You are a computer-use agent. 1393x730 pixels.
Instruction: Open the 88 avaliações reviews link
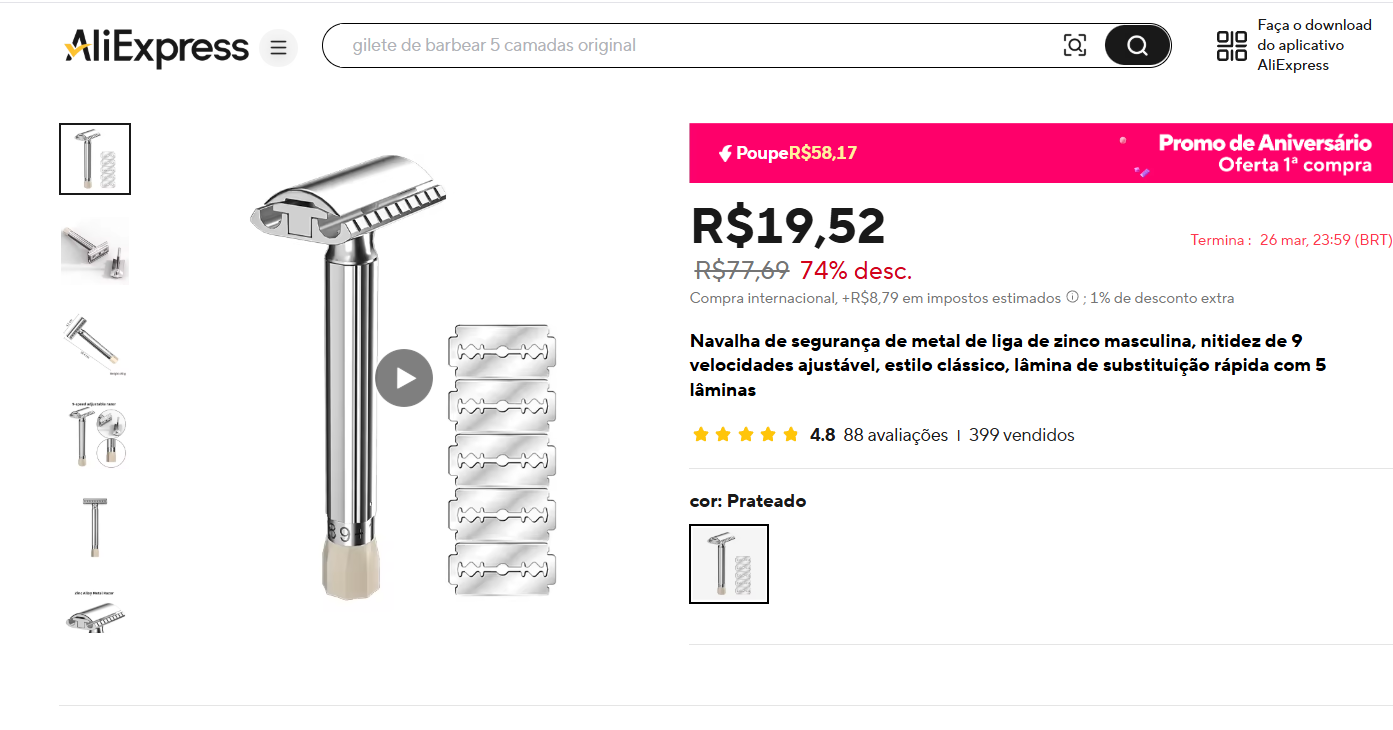point(895,435)
